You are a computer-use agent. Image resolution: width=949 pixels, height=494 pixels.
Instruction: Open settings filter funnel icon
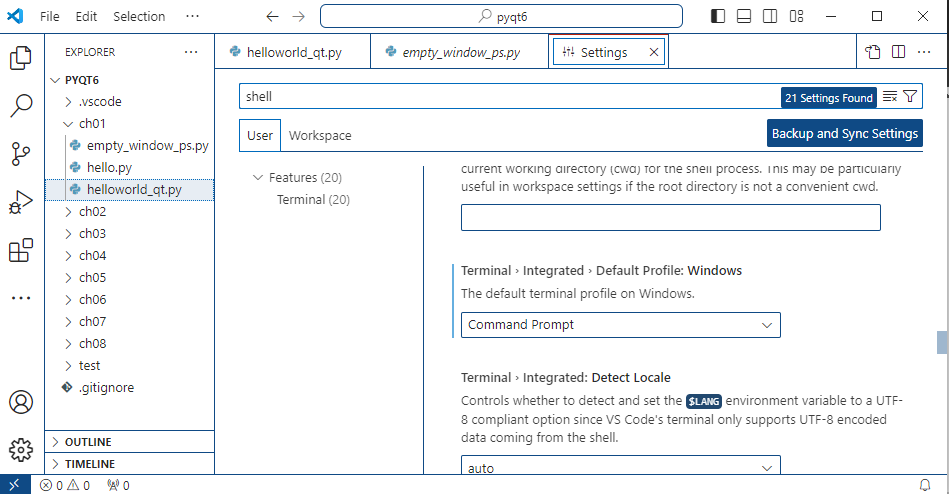click(910, 97)
